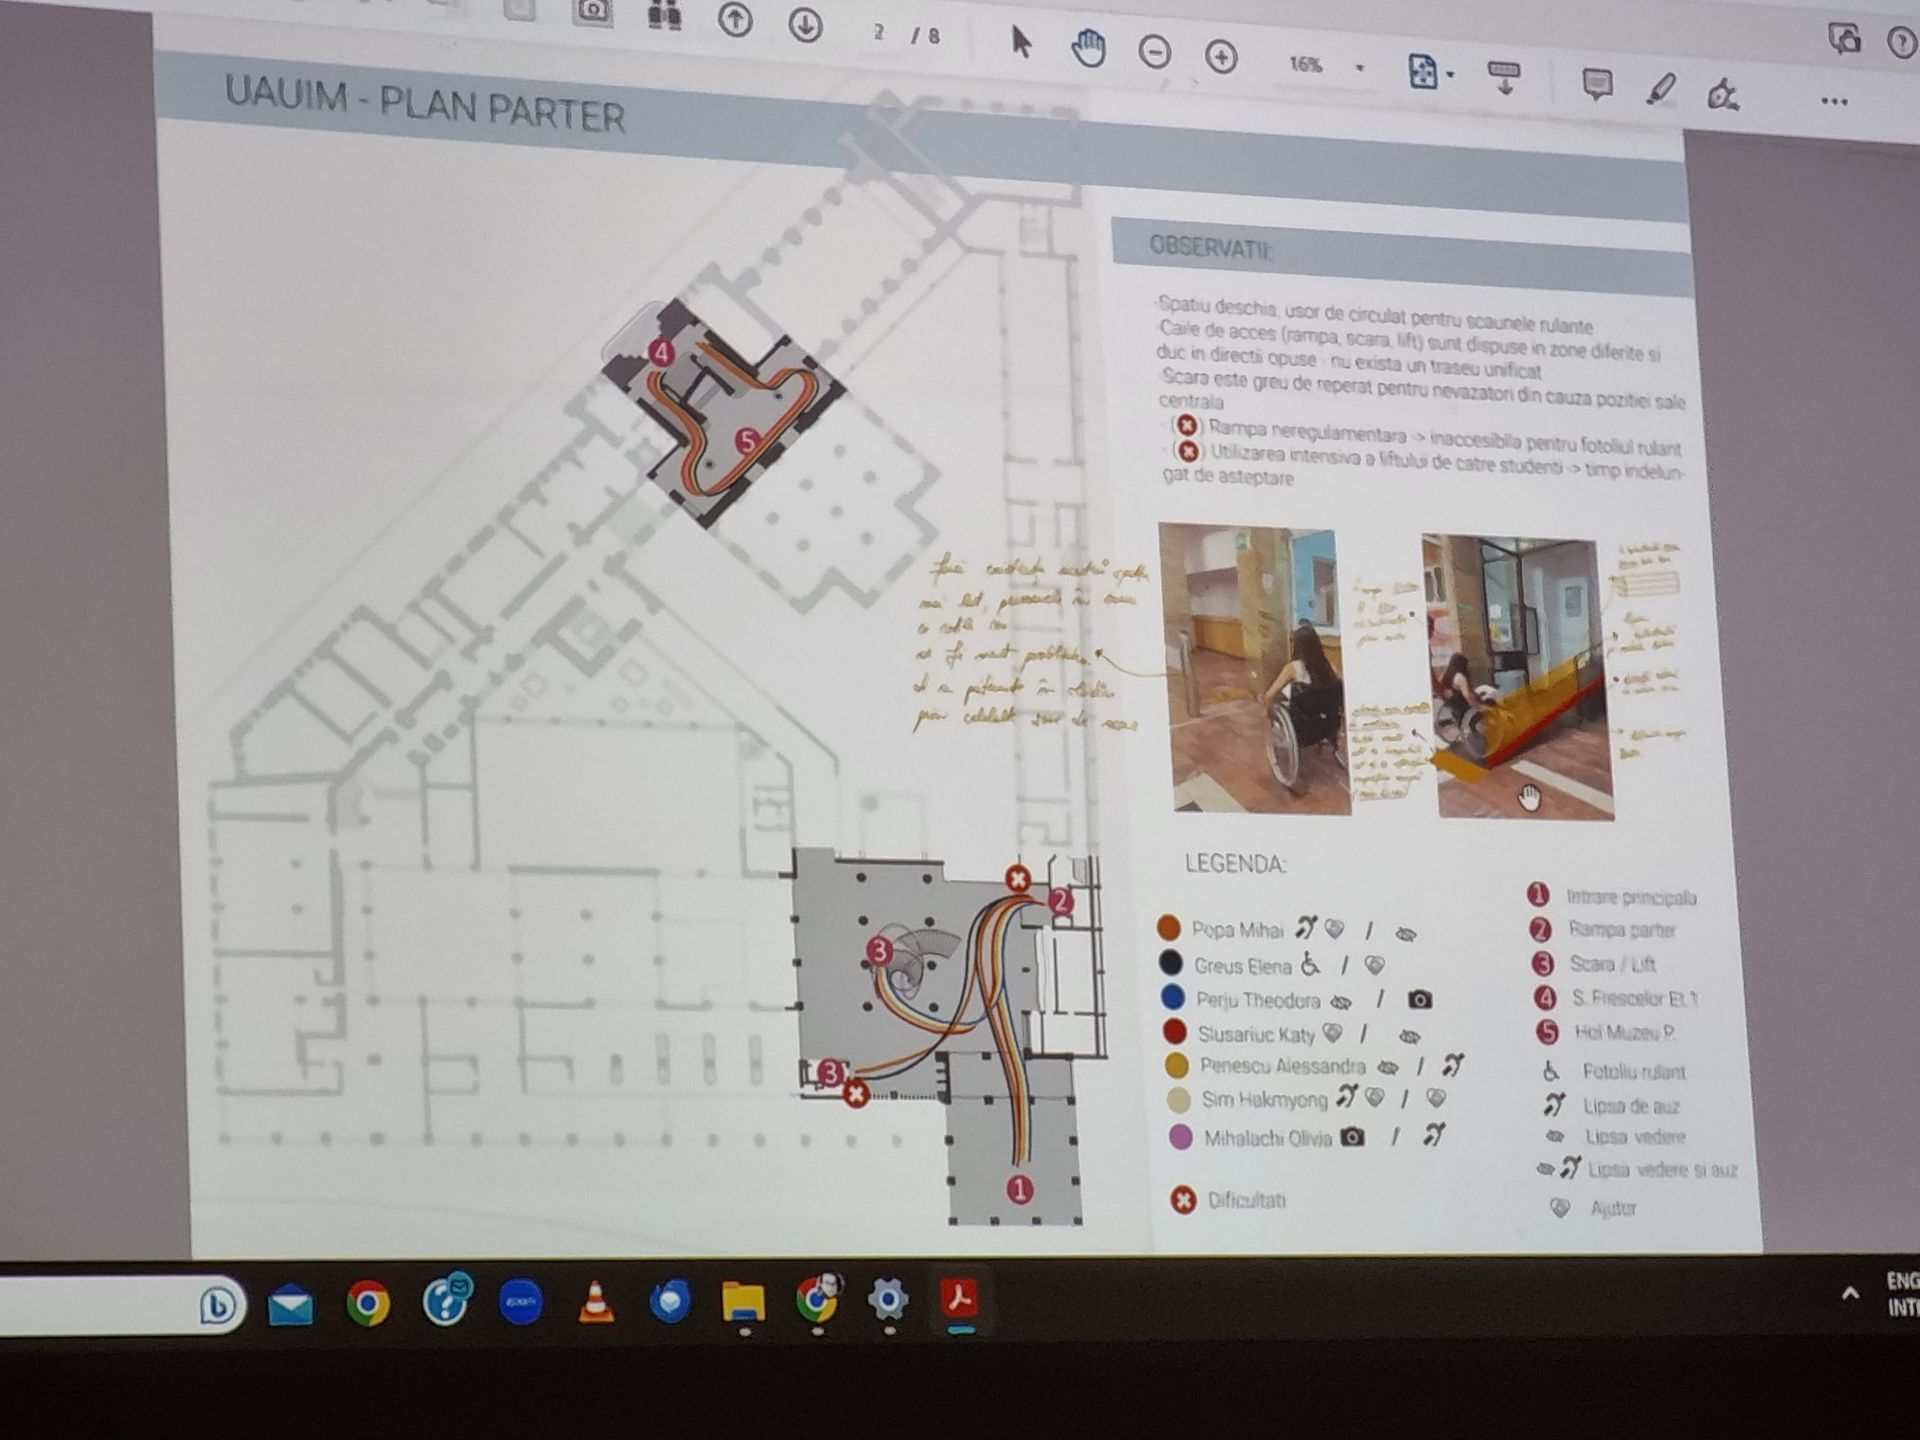Open the Mail app from the taskbar
This screenshot has height=1440, width=1920.
291,1306
